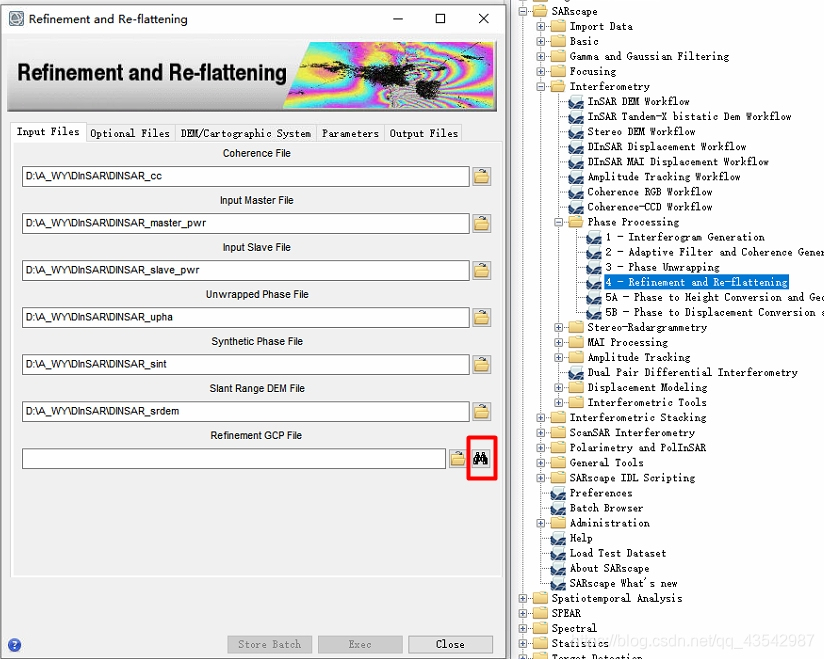
Task: Expand the Polarimetry and PolInSAR folder
Action: [x=541, y=448]
